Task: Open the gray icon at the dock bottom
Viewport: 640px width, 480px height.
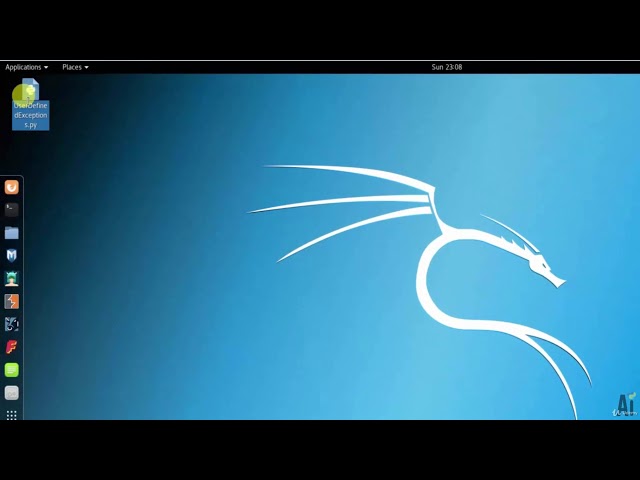Action: tap(11, 393)
